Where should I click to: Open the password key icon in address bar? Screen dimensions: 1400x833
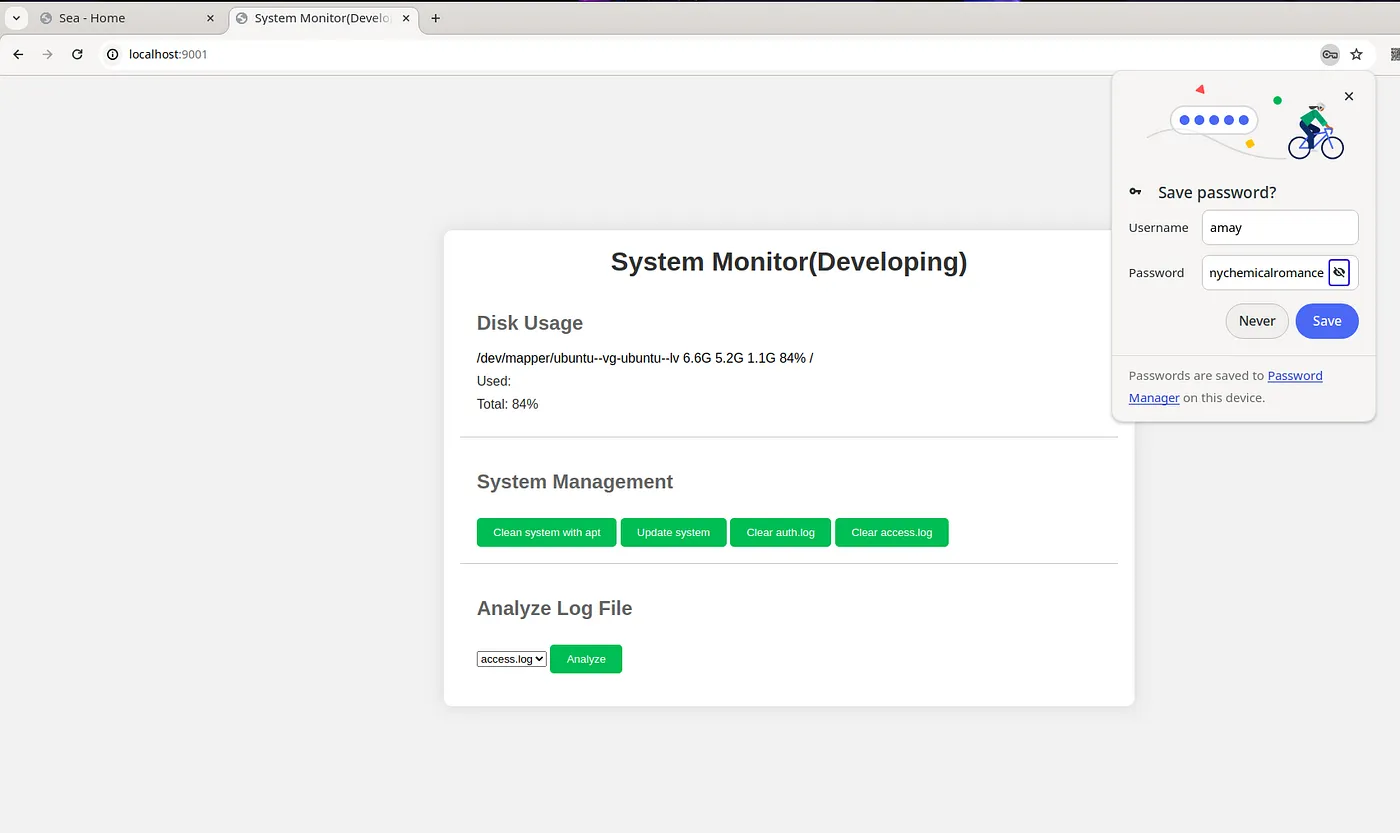tap(1329, 54)
